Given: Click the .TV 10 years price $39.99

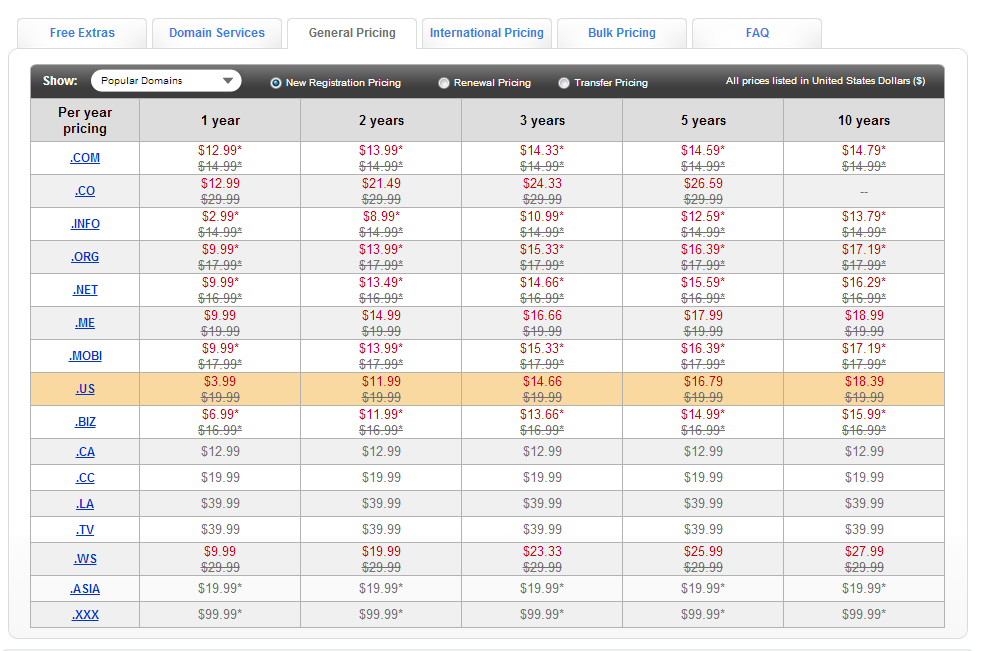Looking at the screenshot, I should click(x=864, y=529).
